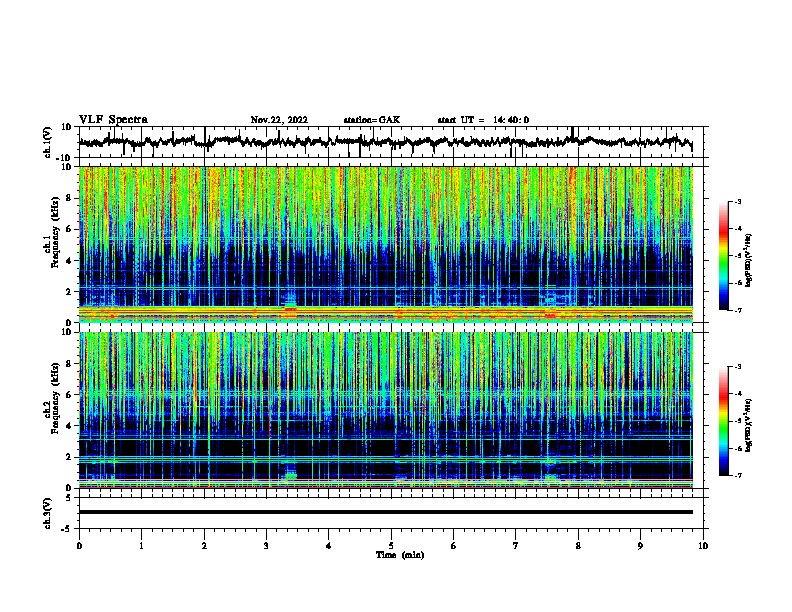
Task: Click time-axis tick label "3"
Action: point(266,546)
